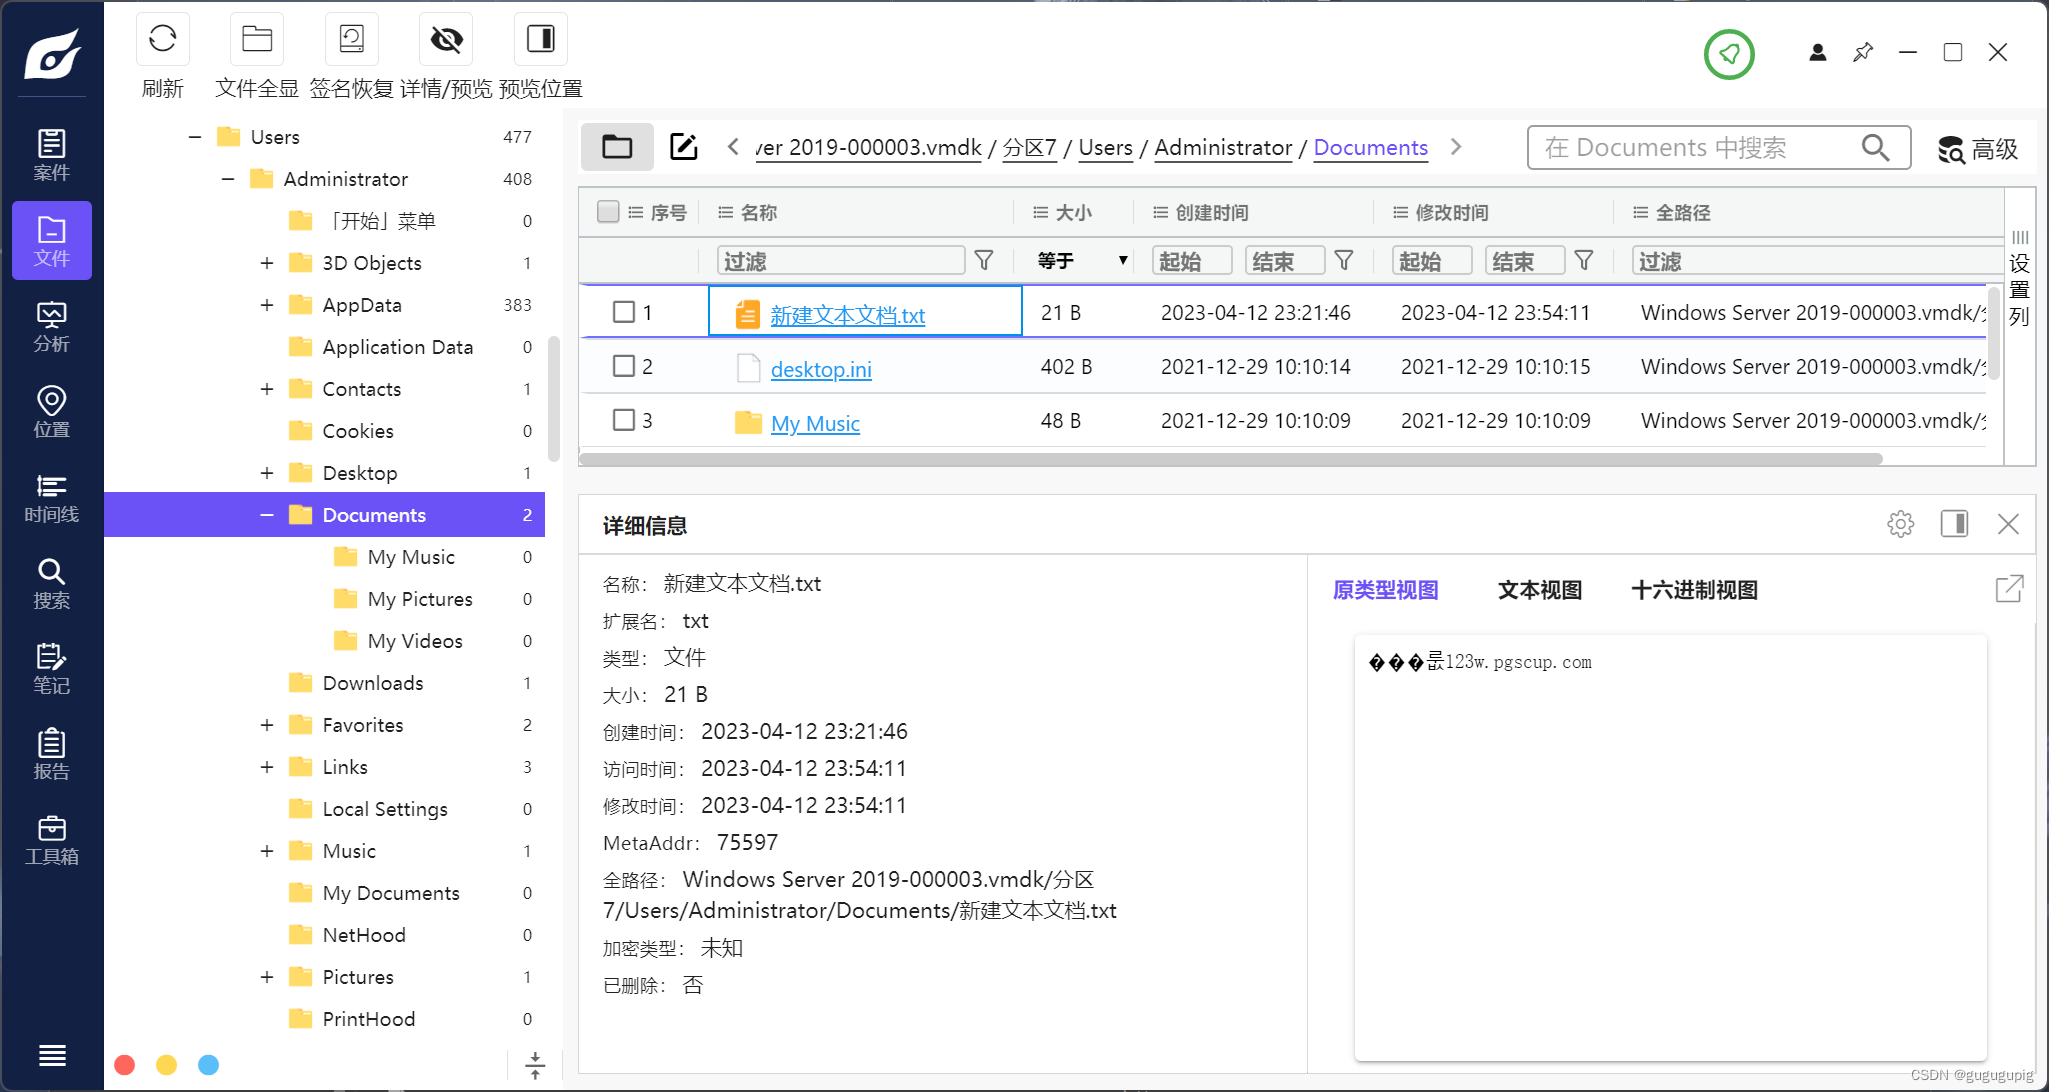This screenshot has width=2049, height=1092.
Task: Switch to the 十六进制视图 hex tab
Action: tap(1694, 590)
